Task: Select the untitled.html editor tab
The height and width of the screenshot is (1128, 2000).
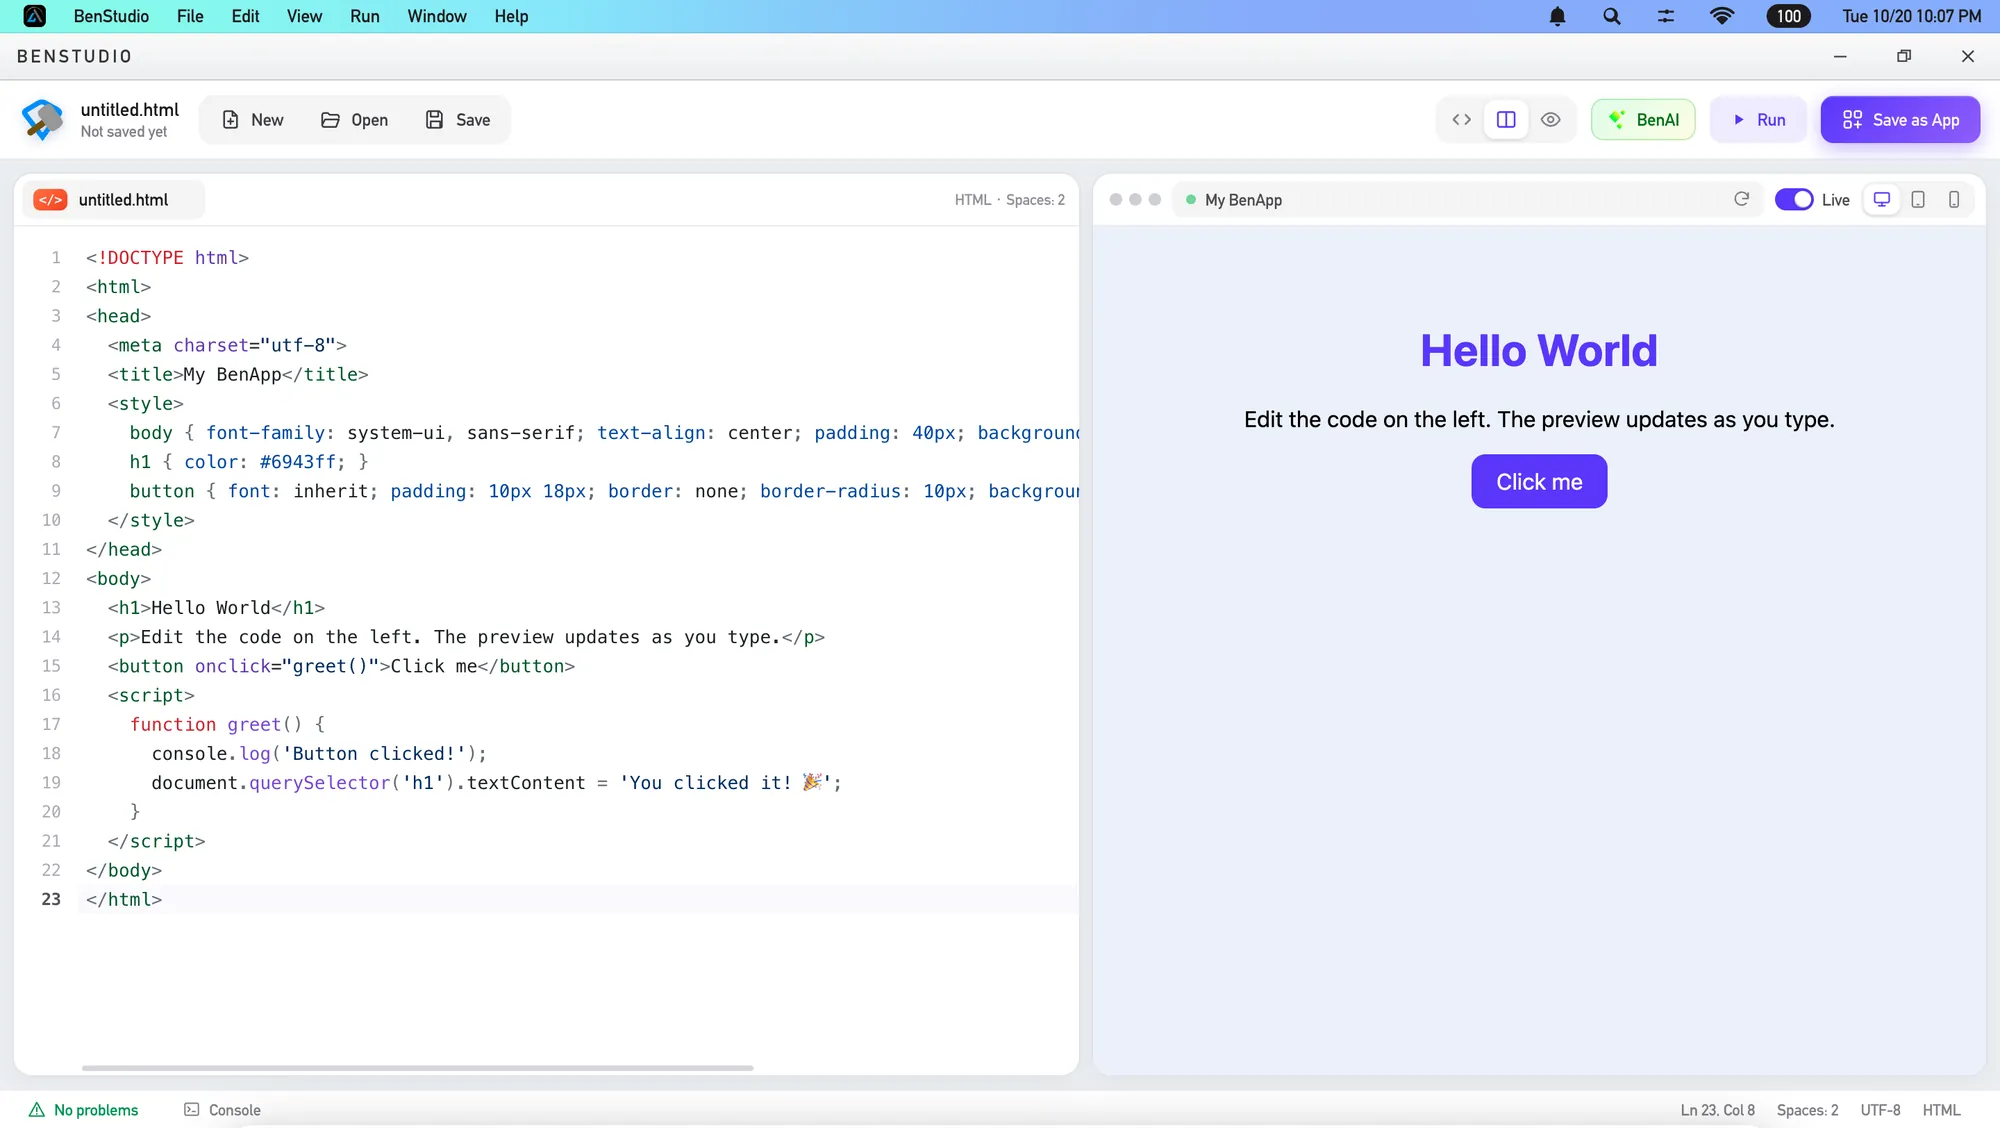Action: (x=114, y=200)
